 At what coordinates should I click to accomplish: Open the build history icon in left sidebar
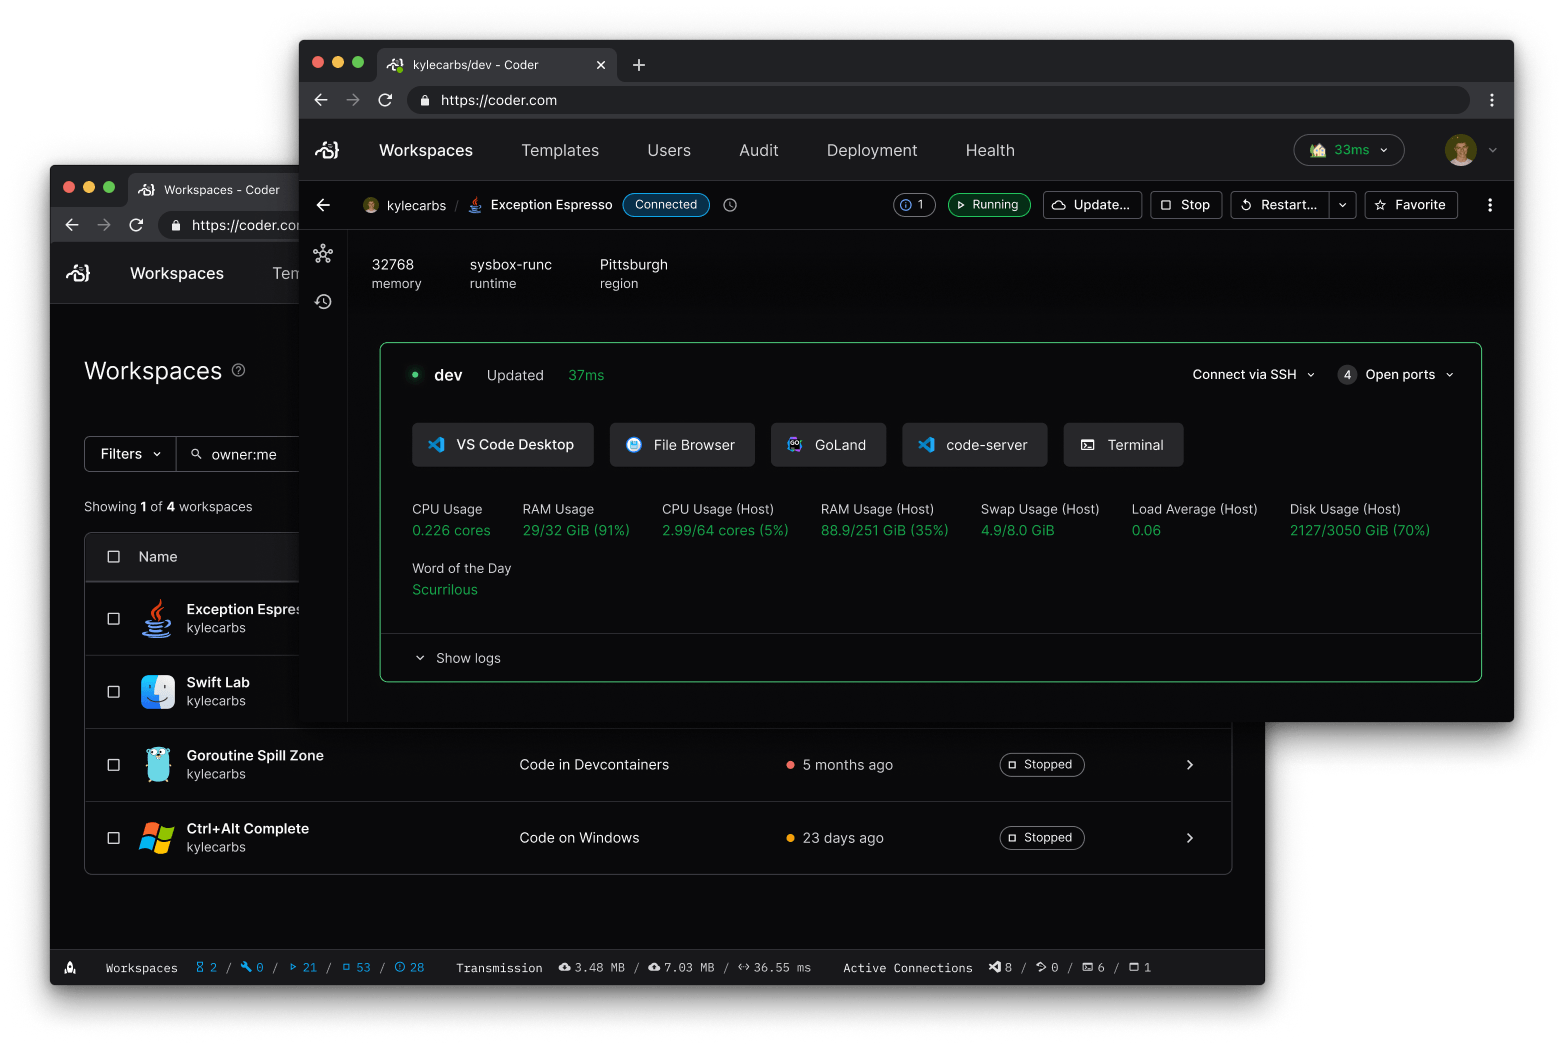[323, 302]
